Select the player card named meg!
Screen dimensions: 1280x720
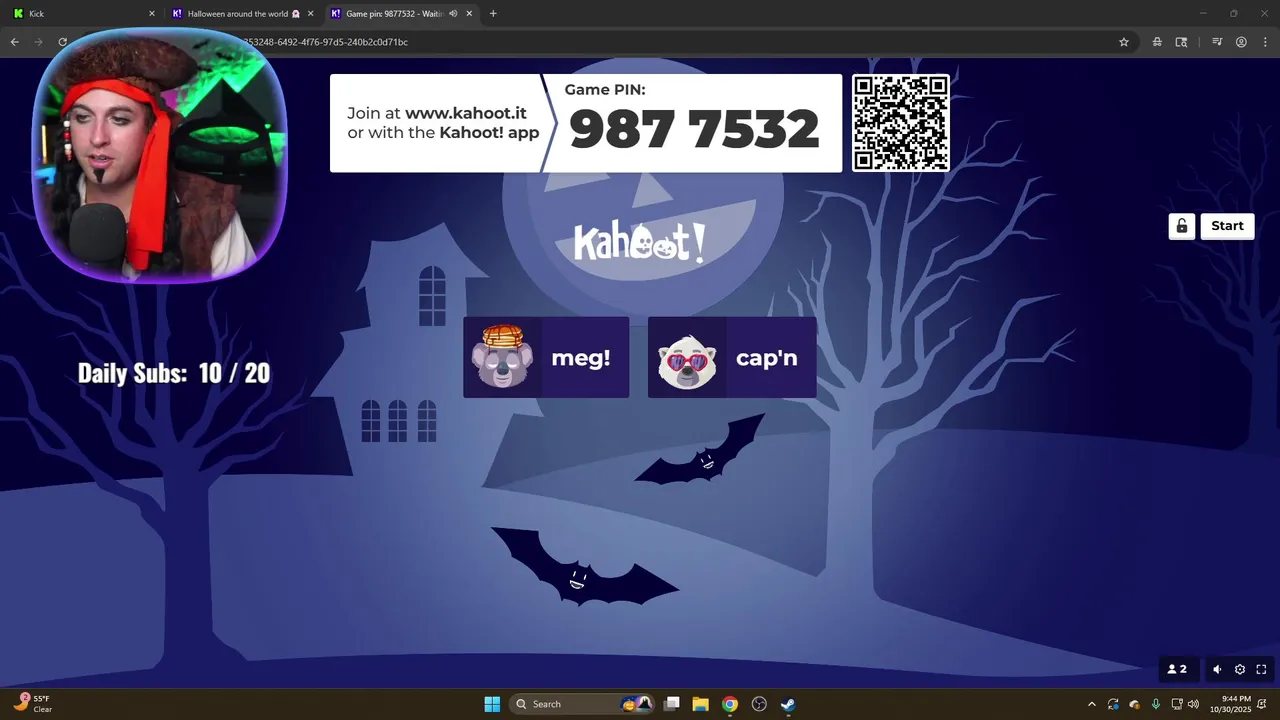click(x=546, y=358)
